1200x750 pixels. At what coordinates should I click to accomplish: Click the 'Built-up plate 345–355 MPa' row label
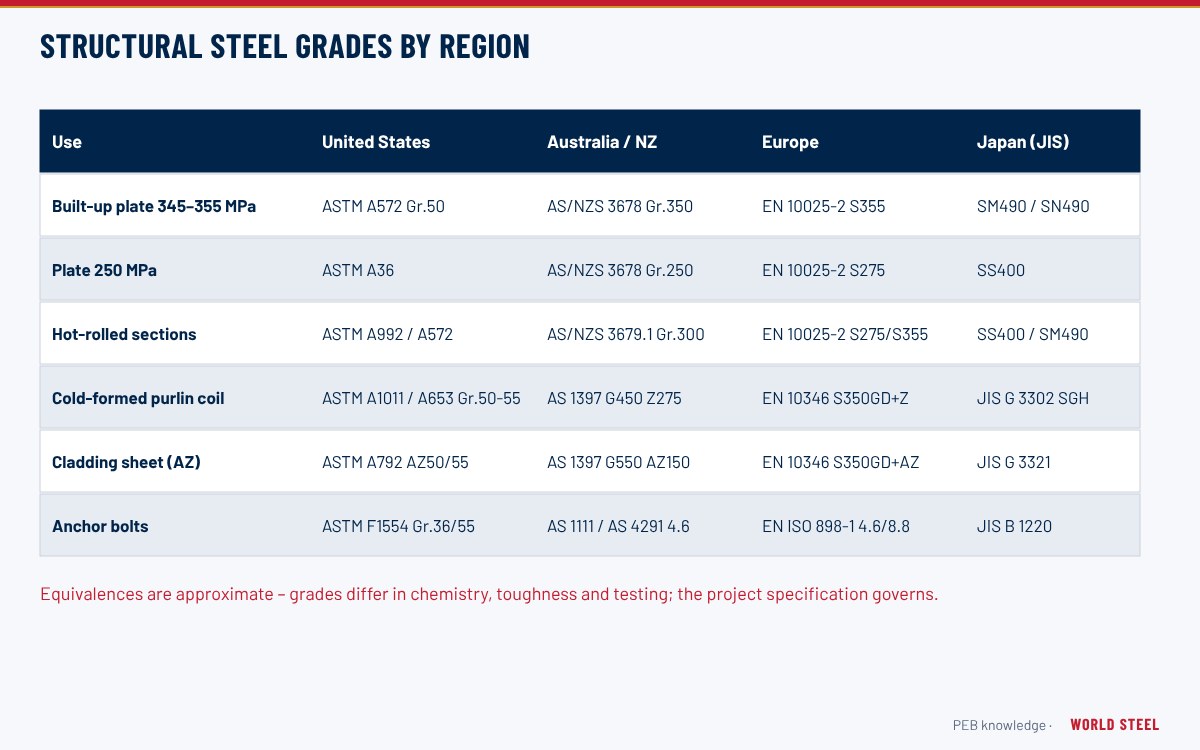point(154,206)
